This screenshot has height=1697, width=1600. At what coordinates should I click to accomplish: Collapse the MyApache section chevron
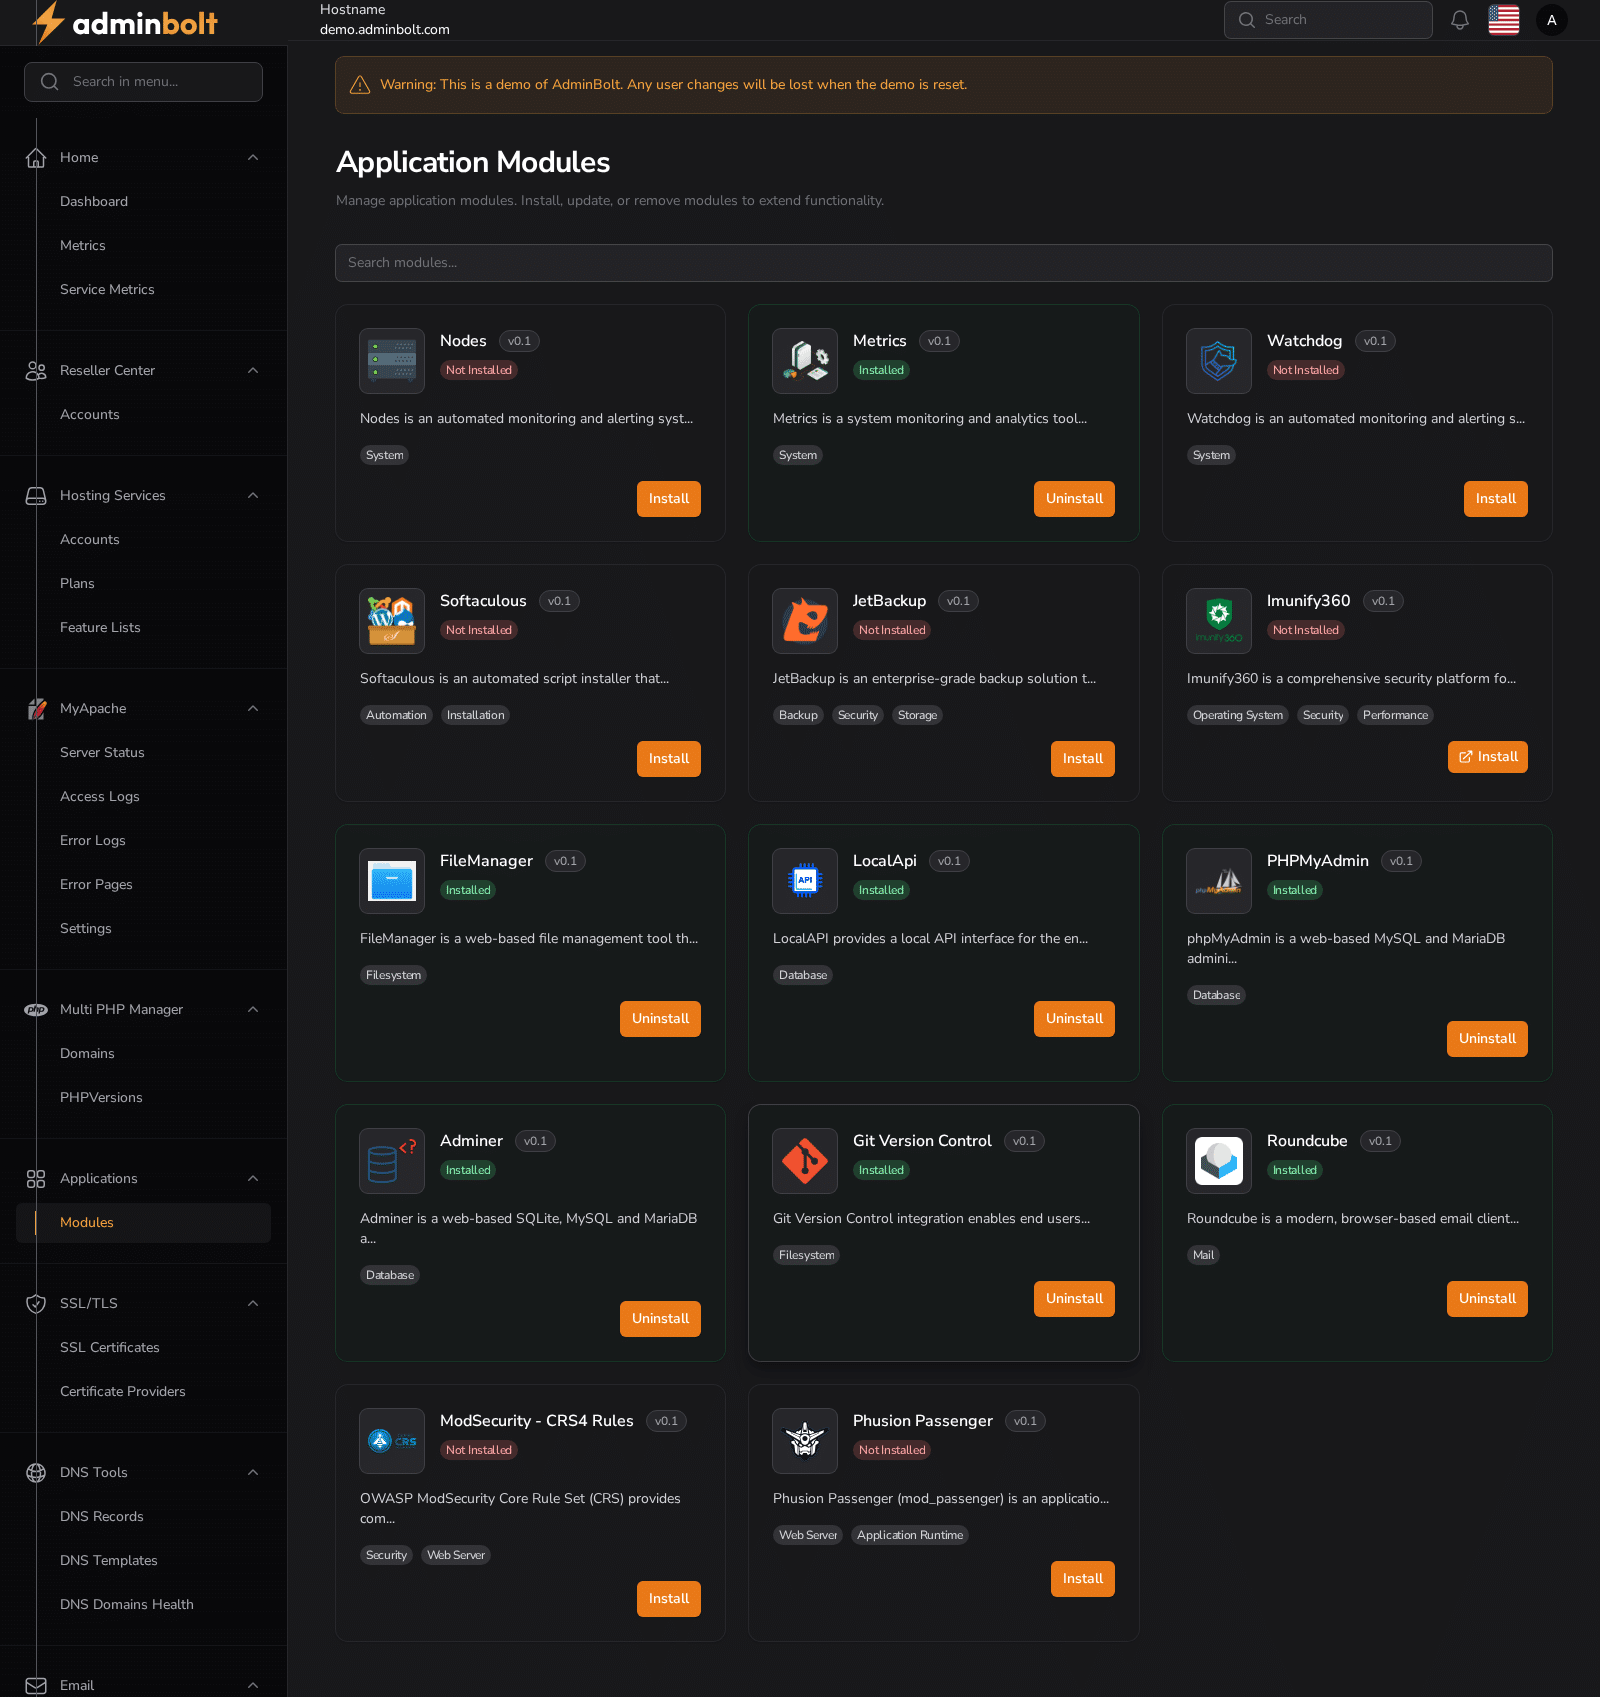253,709
